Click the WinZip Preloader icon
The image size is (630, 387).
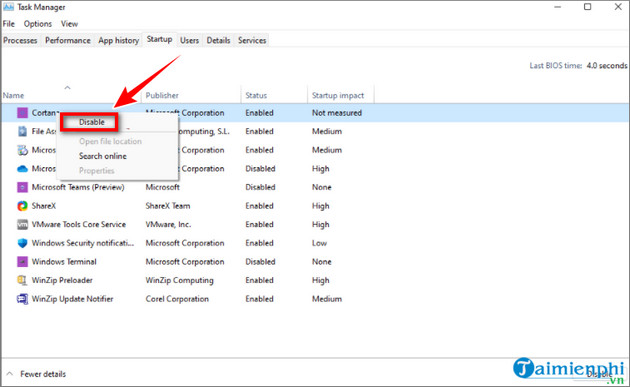click(x=22, y=280)
